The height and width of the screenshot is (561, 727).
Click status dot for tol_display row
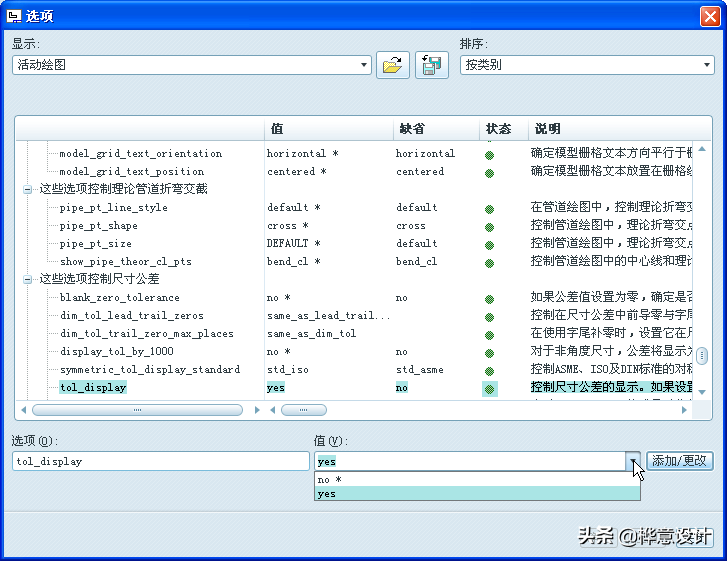pos(489,389)
